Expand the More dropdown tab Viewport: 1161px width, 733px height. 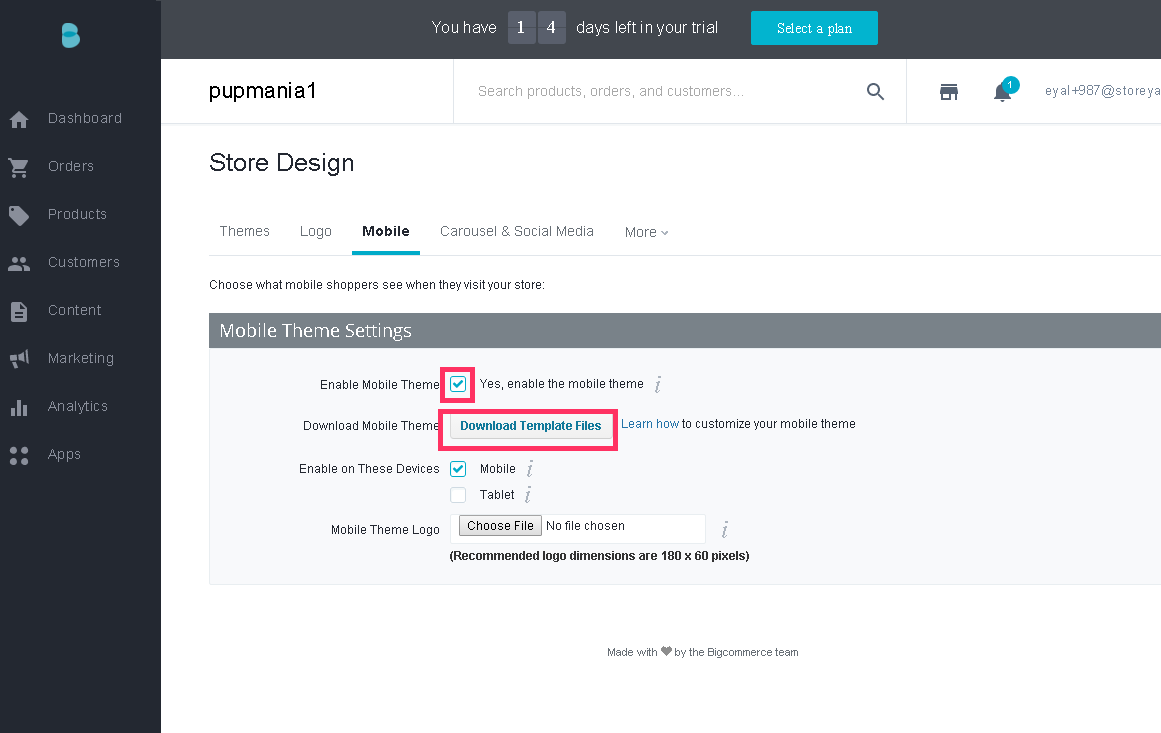click(x=646, y=232)
